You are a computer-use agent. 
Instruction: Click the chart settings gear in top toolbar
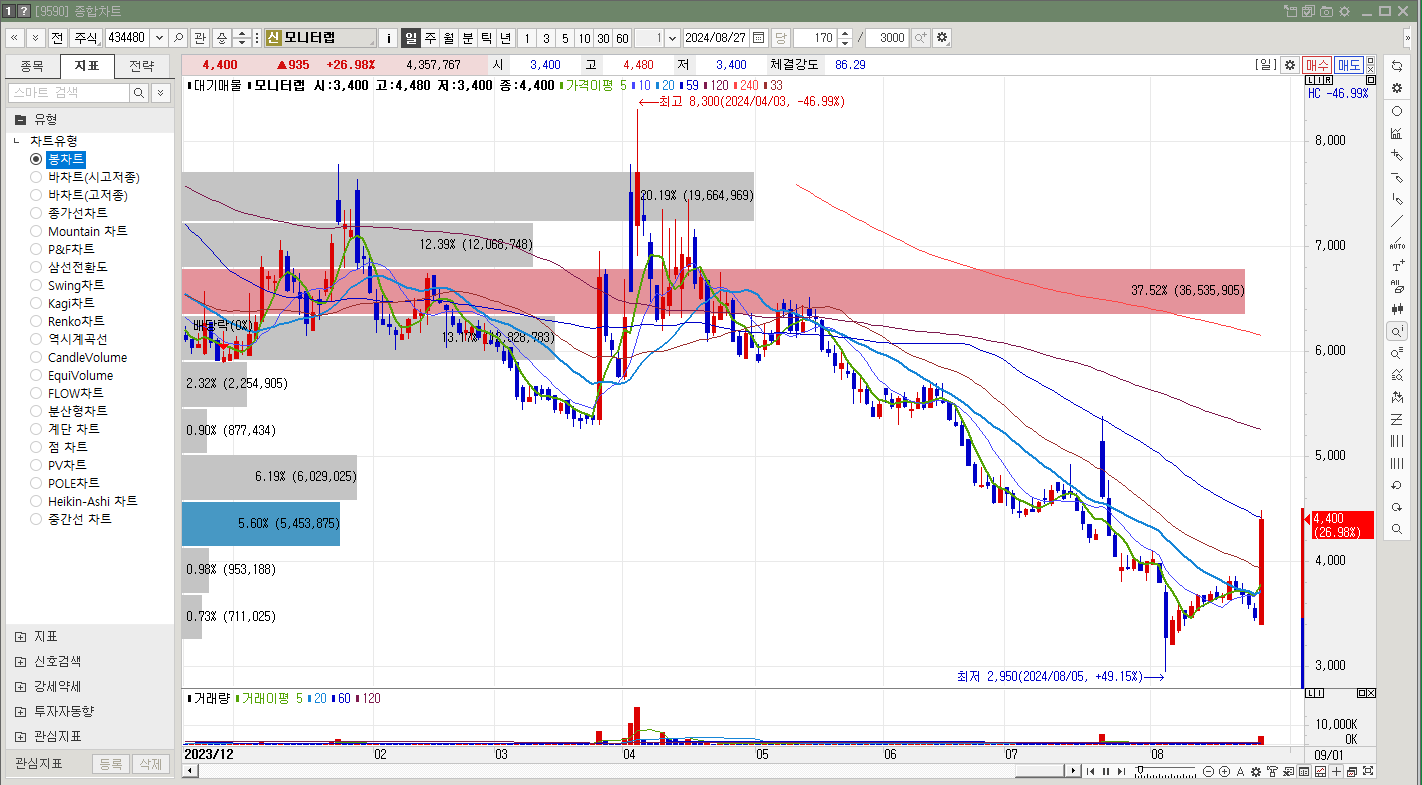(942, 38)
